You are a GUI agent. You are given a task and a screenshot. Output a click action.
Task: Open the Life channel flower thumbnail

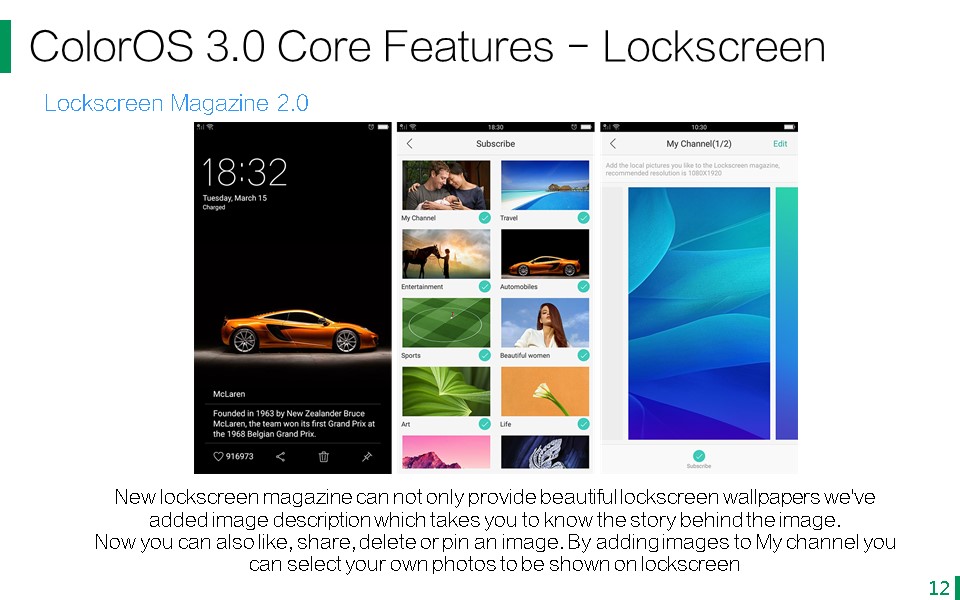coord(545,392)
